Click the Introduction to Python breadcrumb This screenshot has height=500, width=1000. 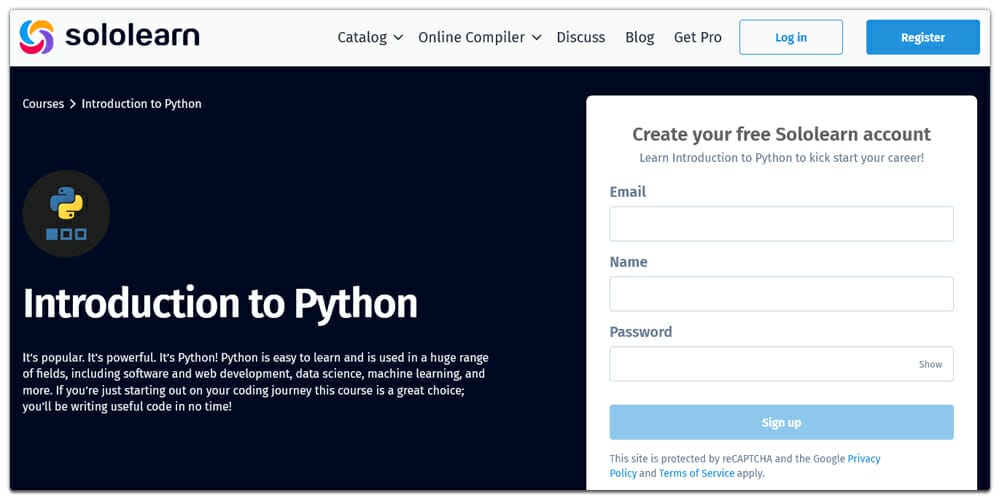pyautogui.click(x=142, y=104)
